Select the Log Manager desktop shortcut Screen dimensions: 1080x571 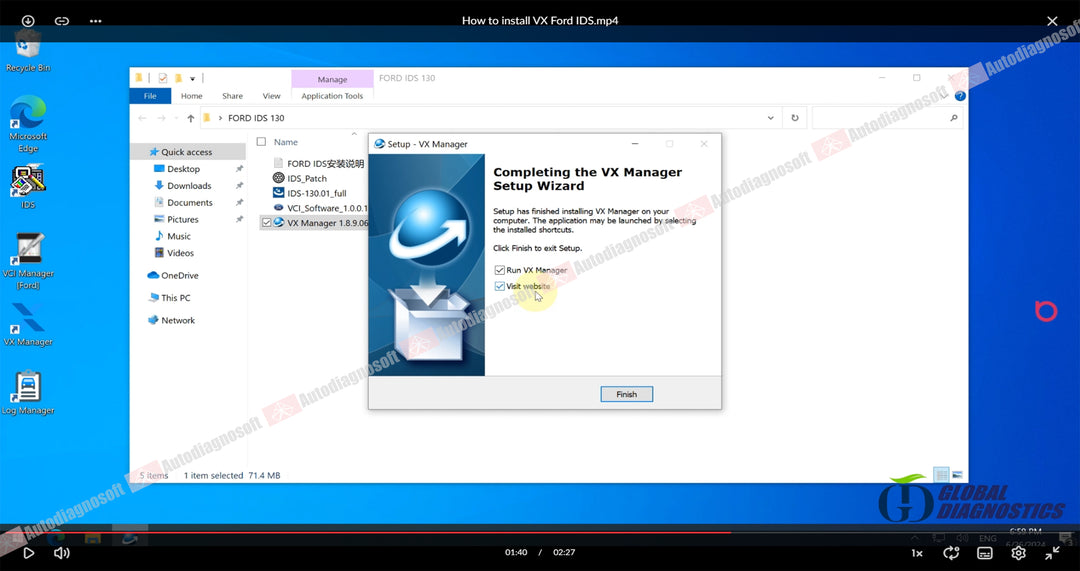pos(28,393)
